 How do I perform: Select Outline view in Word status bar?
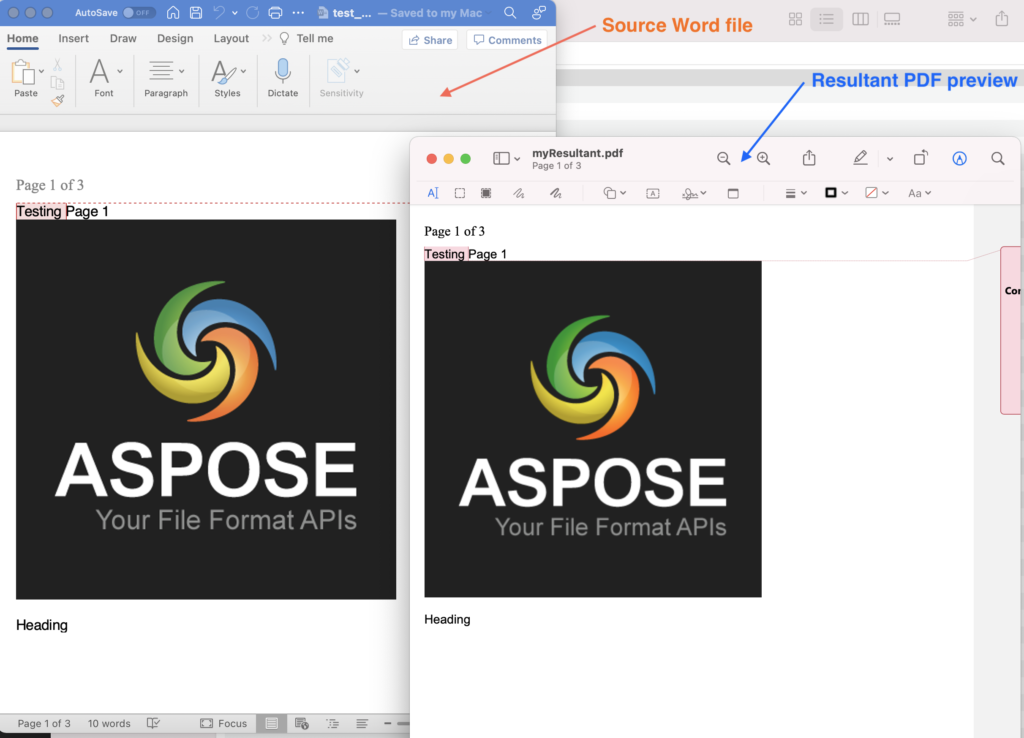332,723
